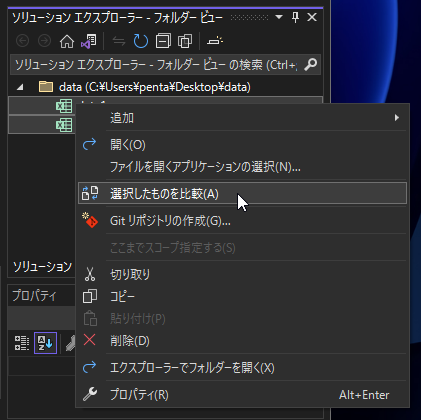This screenshot has width=421, height=420.
Task: Click the Home icon in Solution Explorer toolbar
Action: [67, 41]
